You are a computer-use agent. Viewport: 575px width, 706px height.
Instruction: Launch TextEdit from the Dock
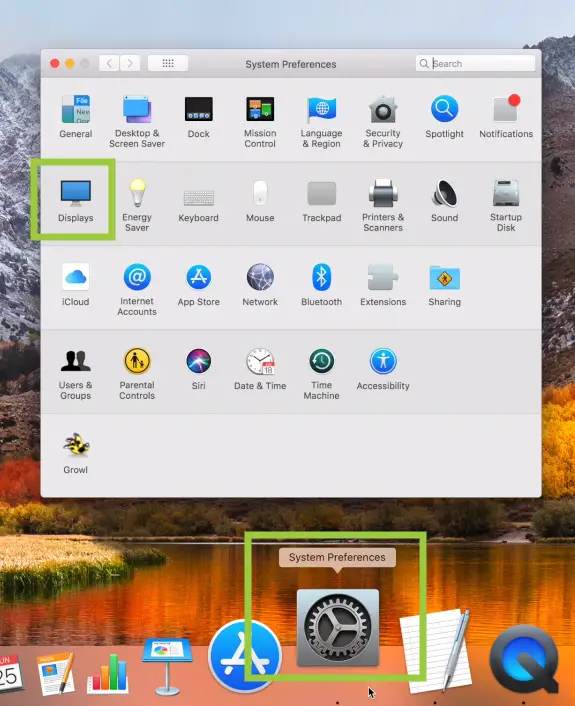[436, 651]
